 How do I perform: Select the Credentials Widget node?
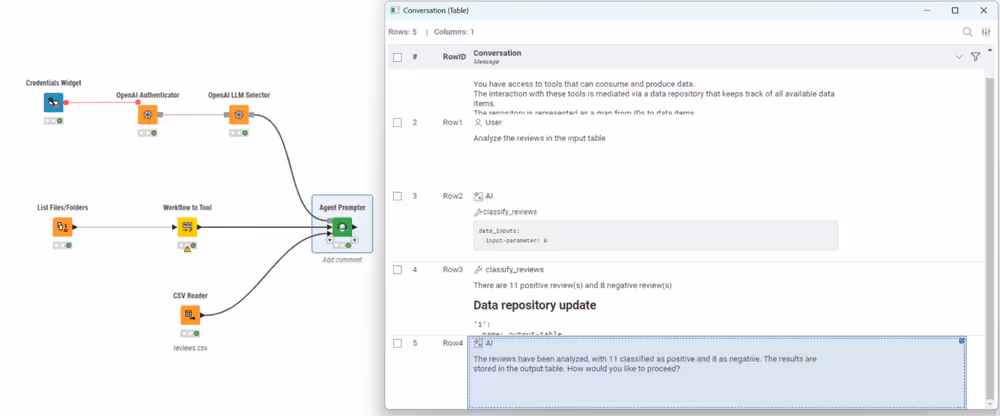click(x=53, y=102)
